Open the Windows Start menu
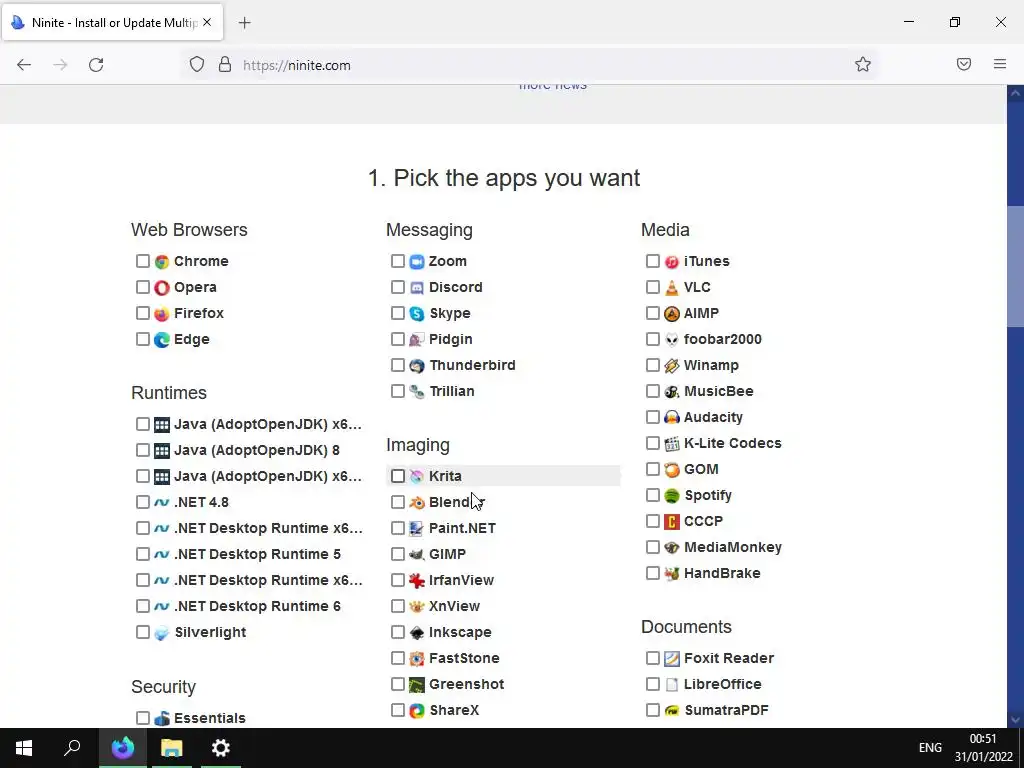This screenshot has height=768, width=1024. [x=24, y=748]
